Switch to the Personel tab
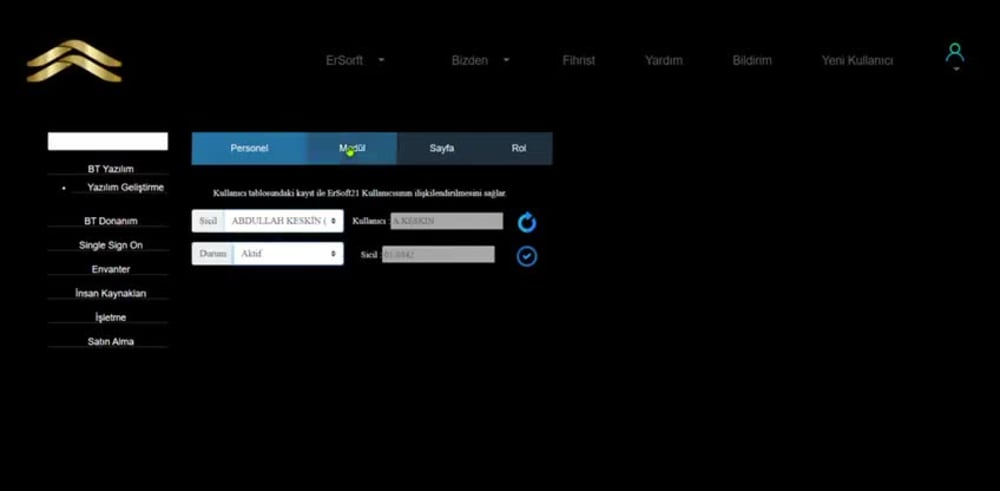This screenshot has width=1000, height=491. (x=249, y=148)
